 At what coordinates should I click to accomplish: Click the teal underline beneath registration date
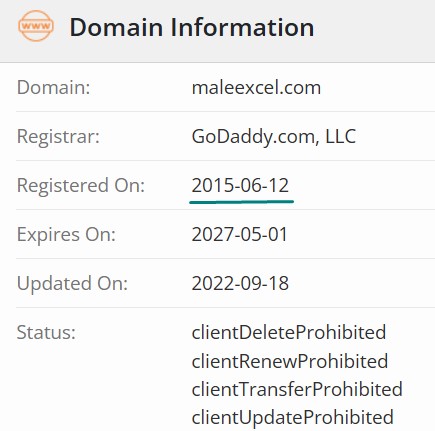click(x=241, y=201)
